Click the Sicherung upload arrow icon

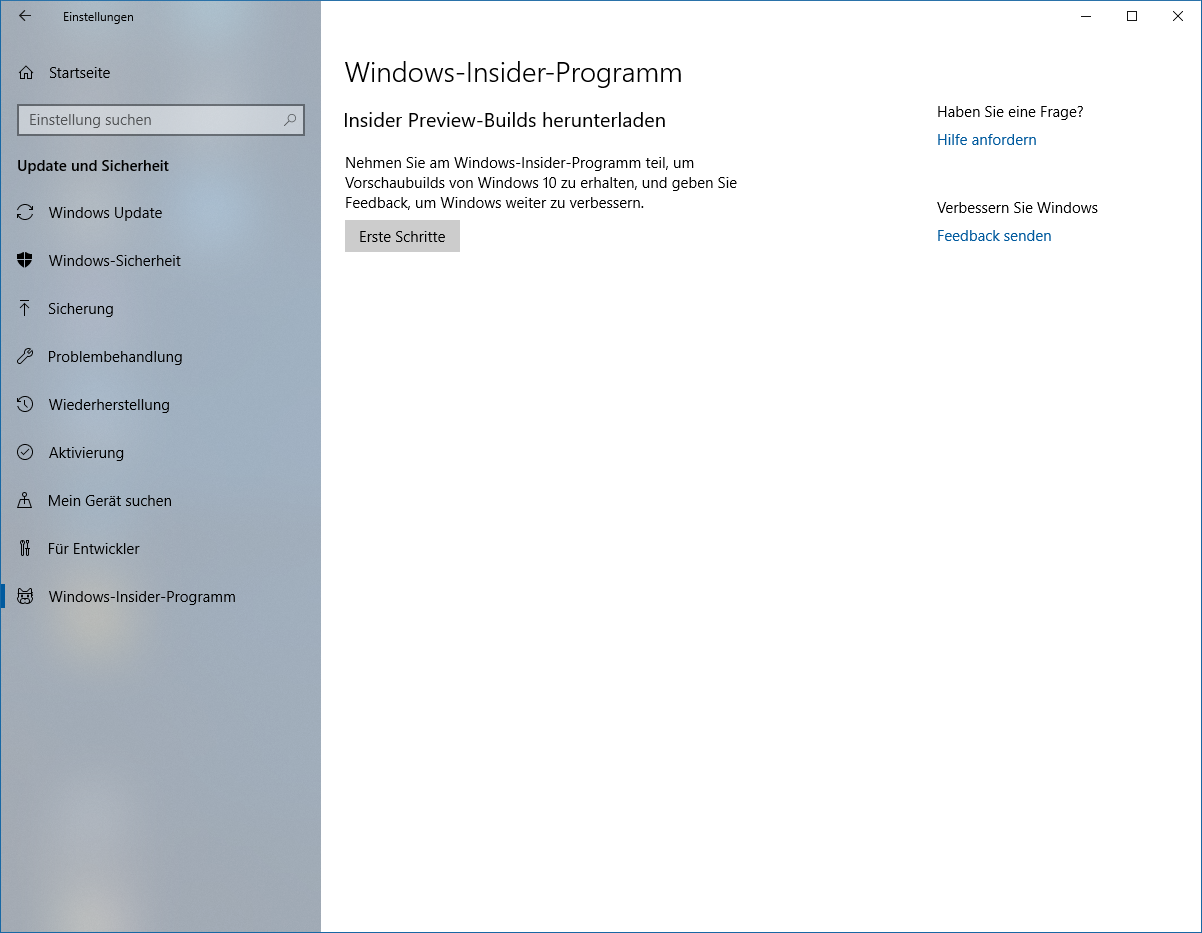pyautogui.click(x=26, y=309)
